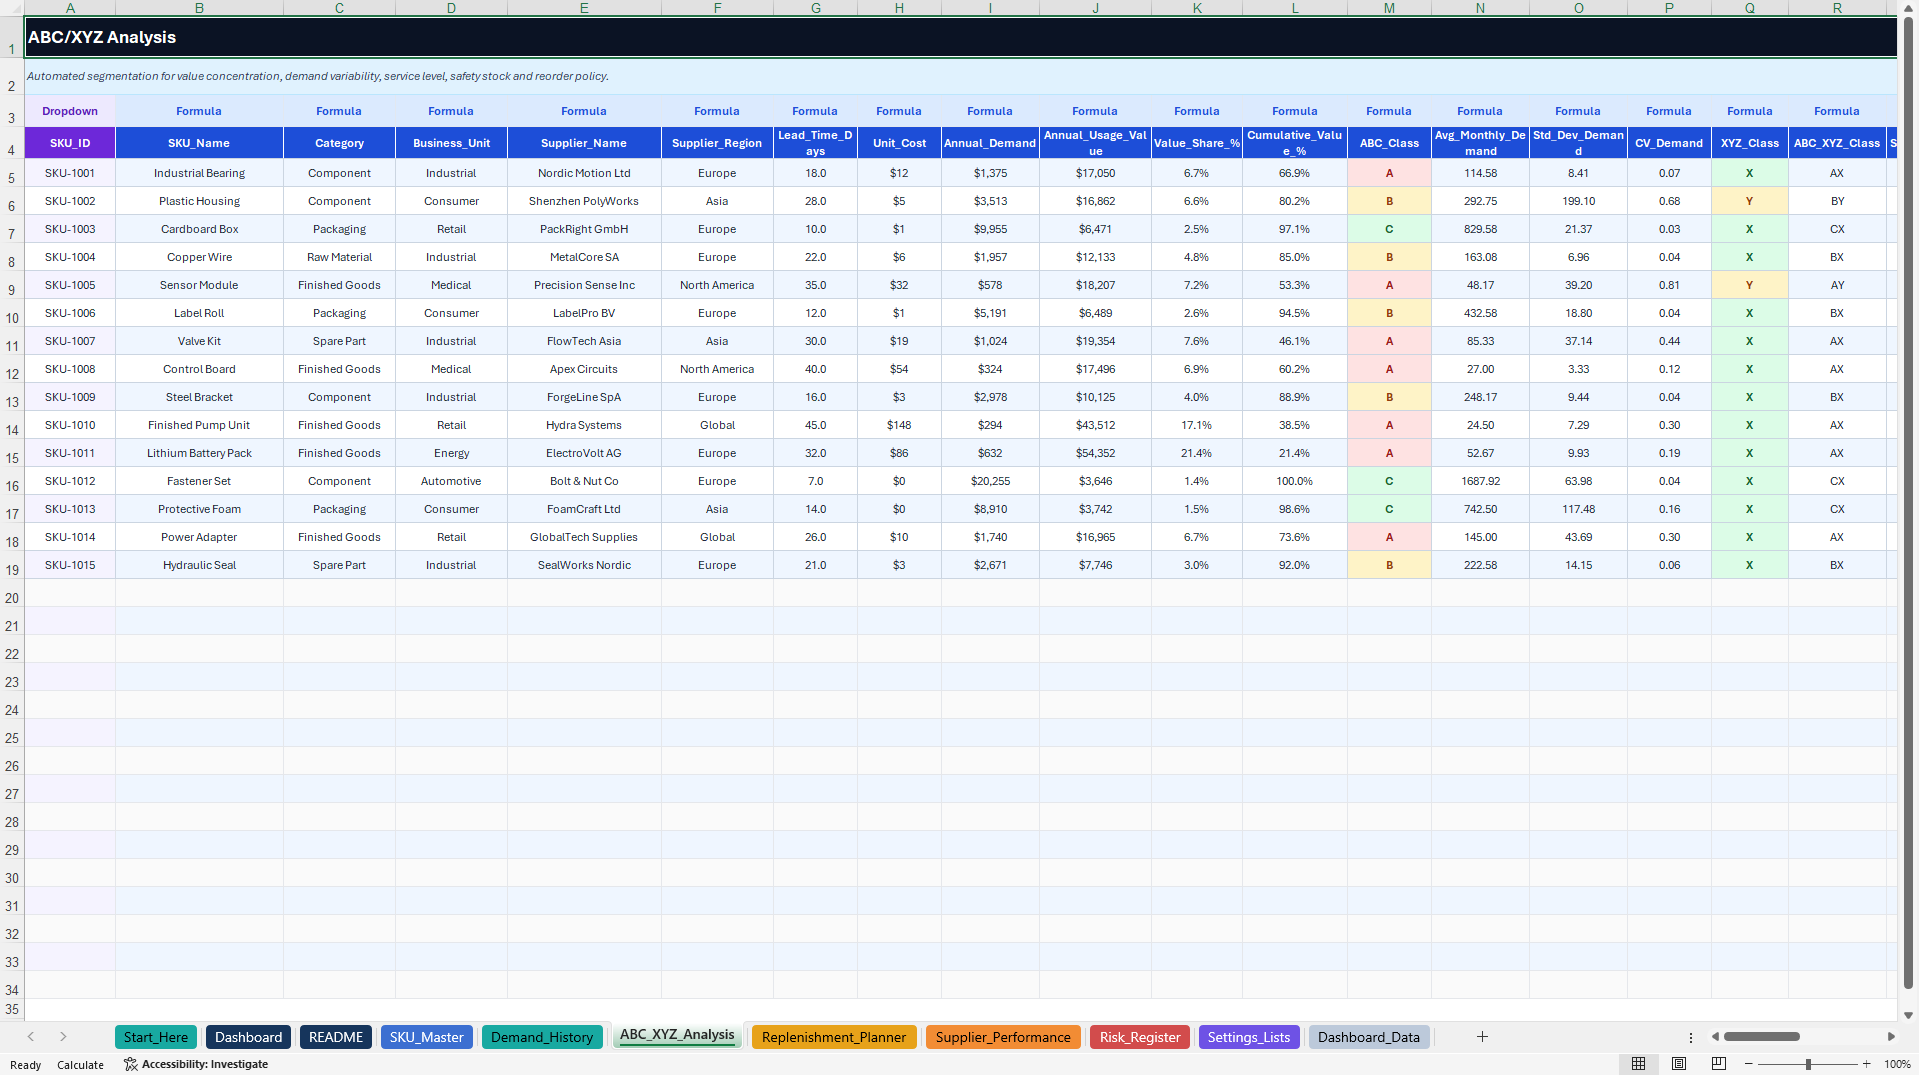The height and width of the screenshot is (1075, 1919).
Task: Open Accessibility: Investigate status item
Action: tap(196, 1064)
